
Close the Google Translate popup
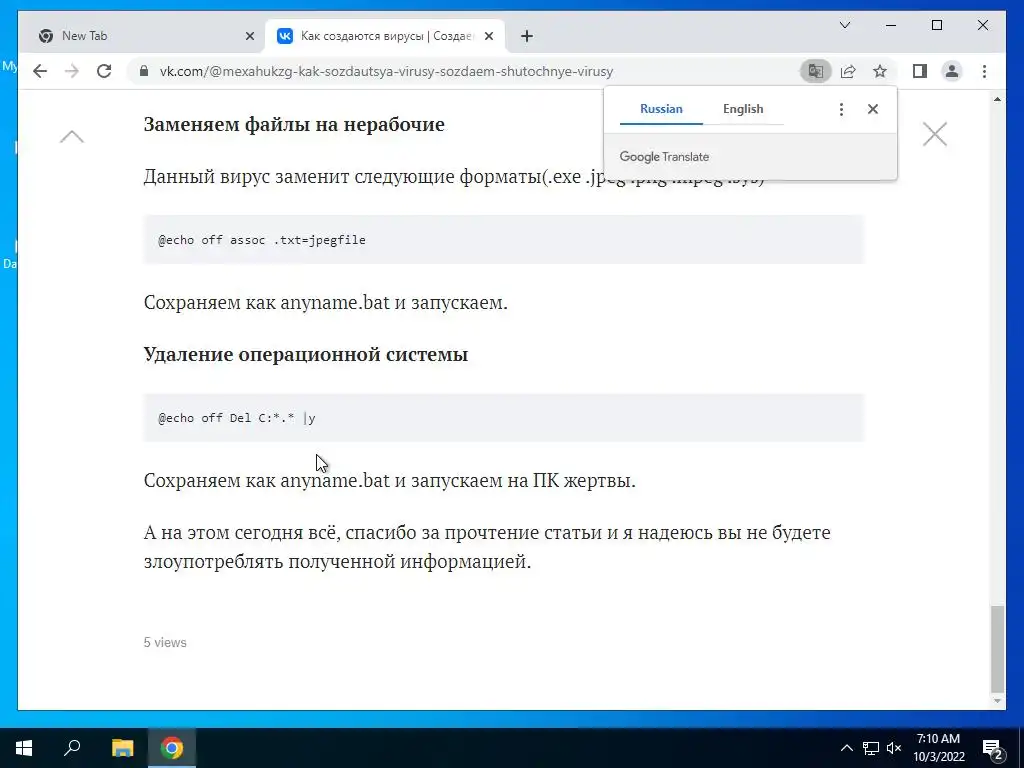coord(872,109)
